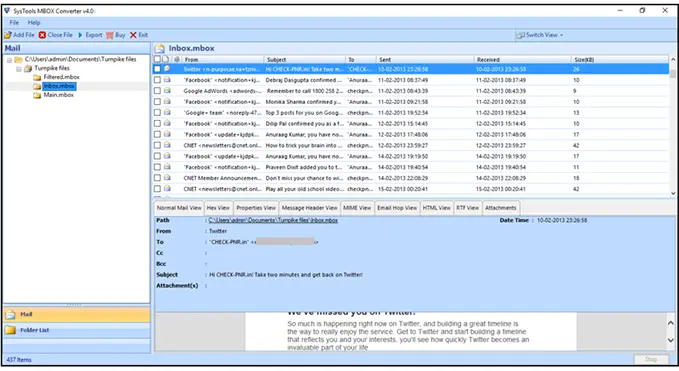Click the Switch View icon

(x=521, y=35)
